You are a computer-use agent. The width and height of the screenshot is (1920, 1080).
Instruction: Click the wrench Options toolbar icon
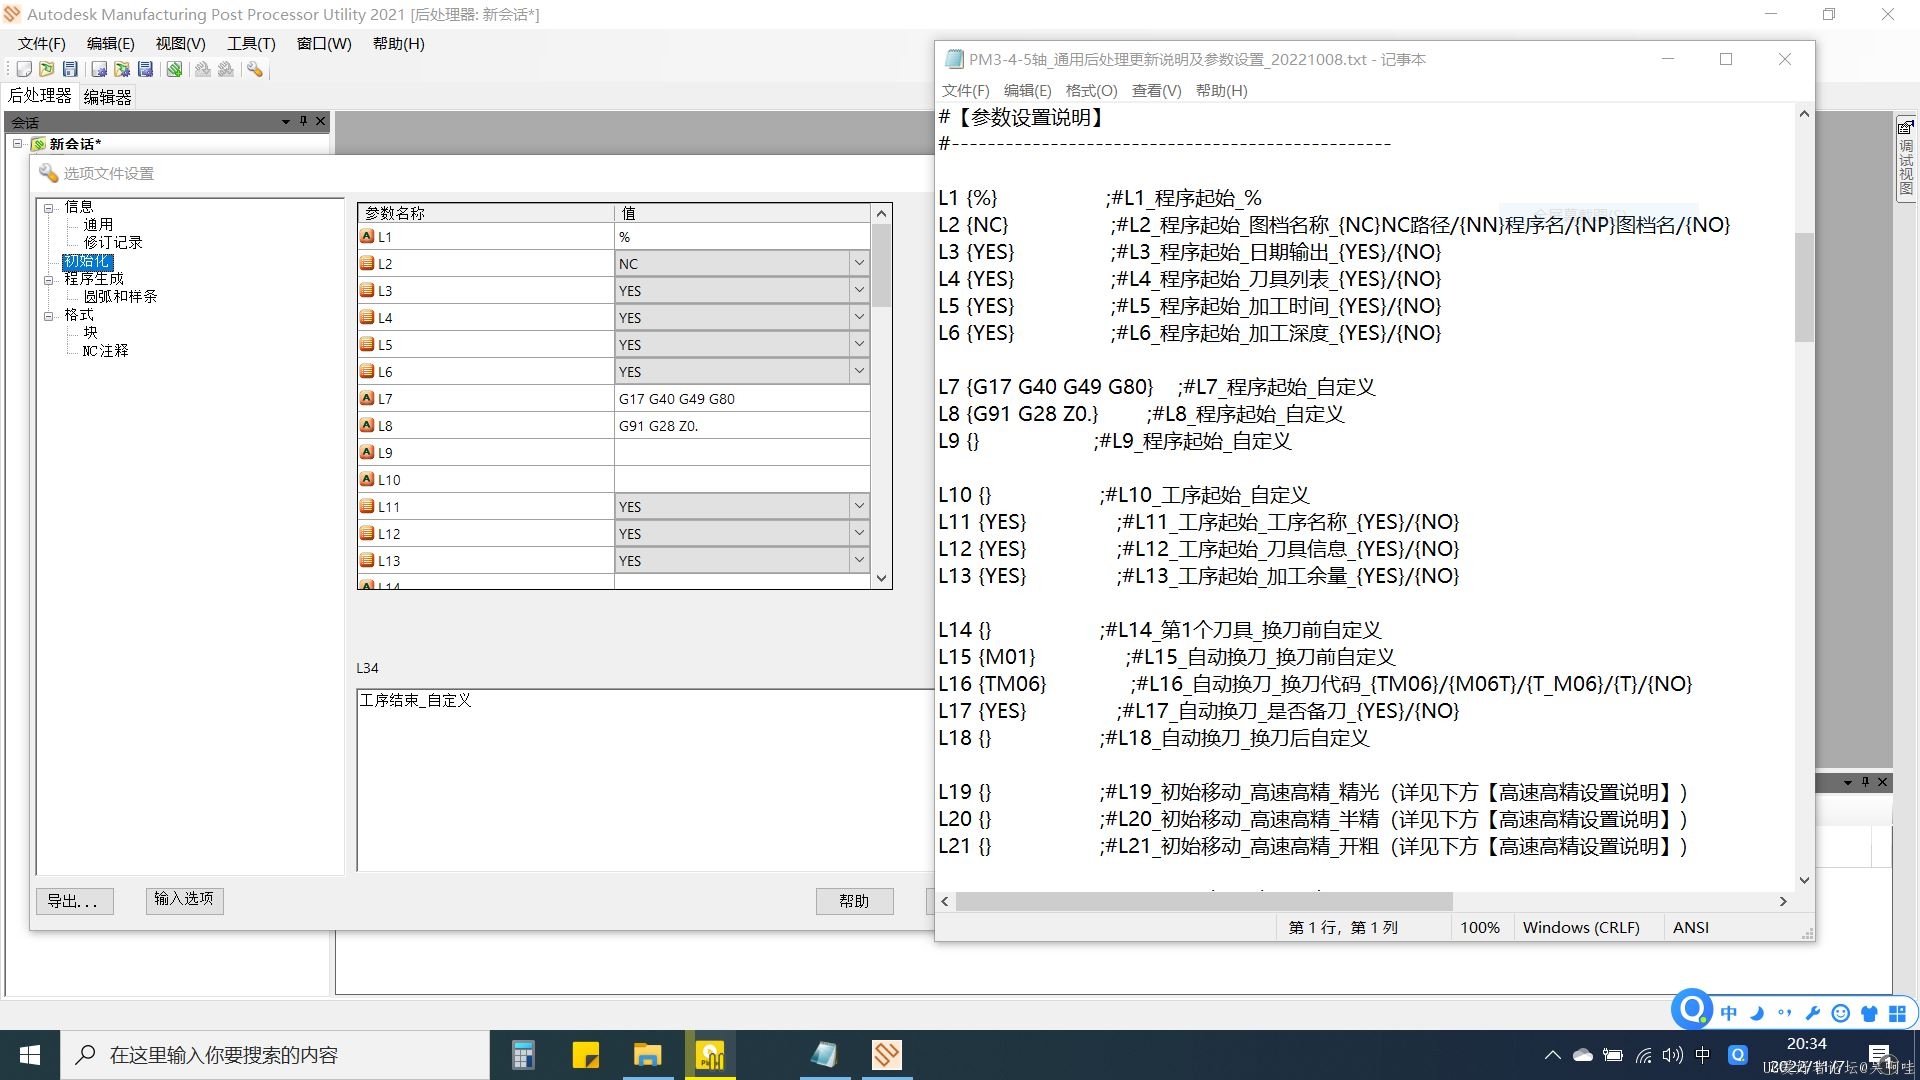[255, 69]
